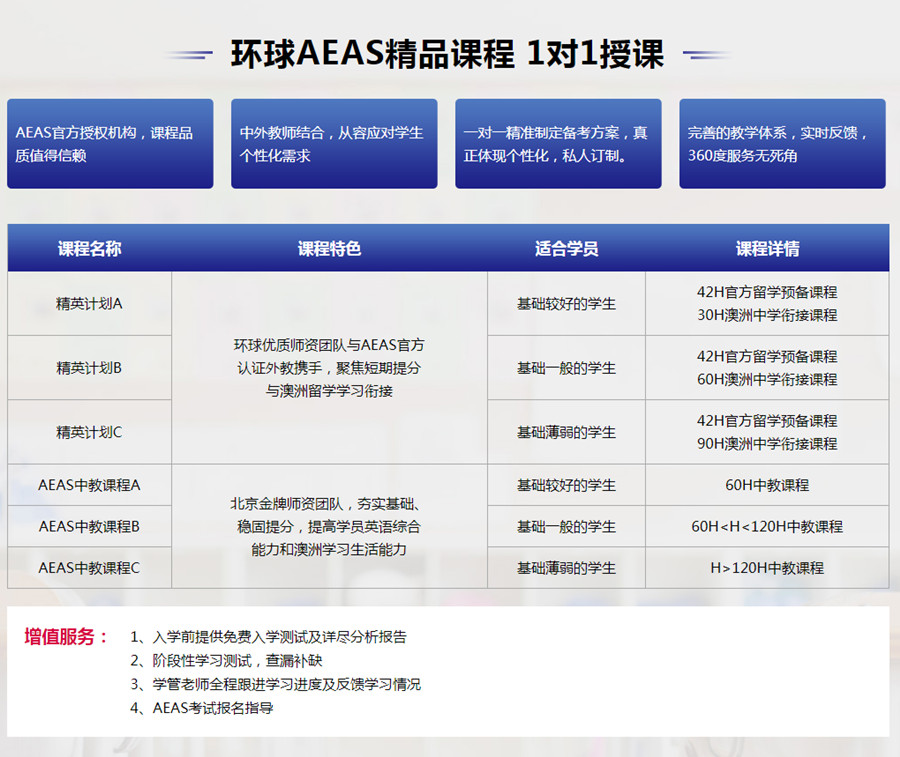Click the 环球优质师资团队 course feature description
Viewport: 900px width, 757px height.
click(x=329, y=368)
